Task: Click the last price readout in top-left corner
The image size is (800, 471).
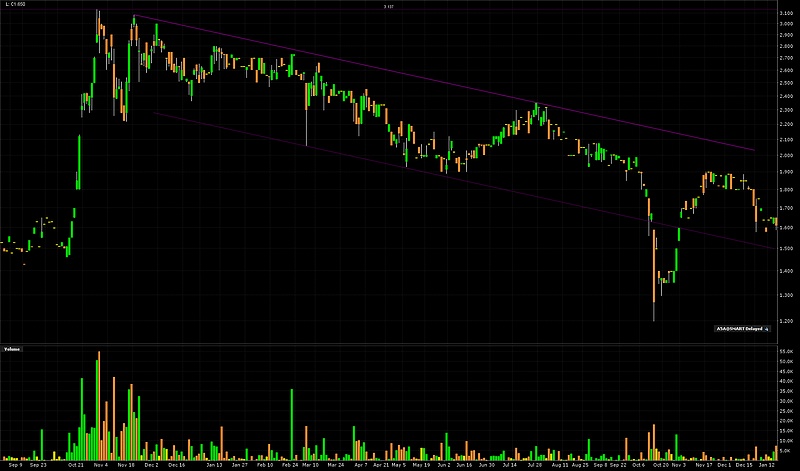Action: [x=14, y=4]
